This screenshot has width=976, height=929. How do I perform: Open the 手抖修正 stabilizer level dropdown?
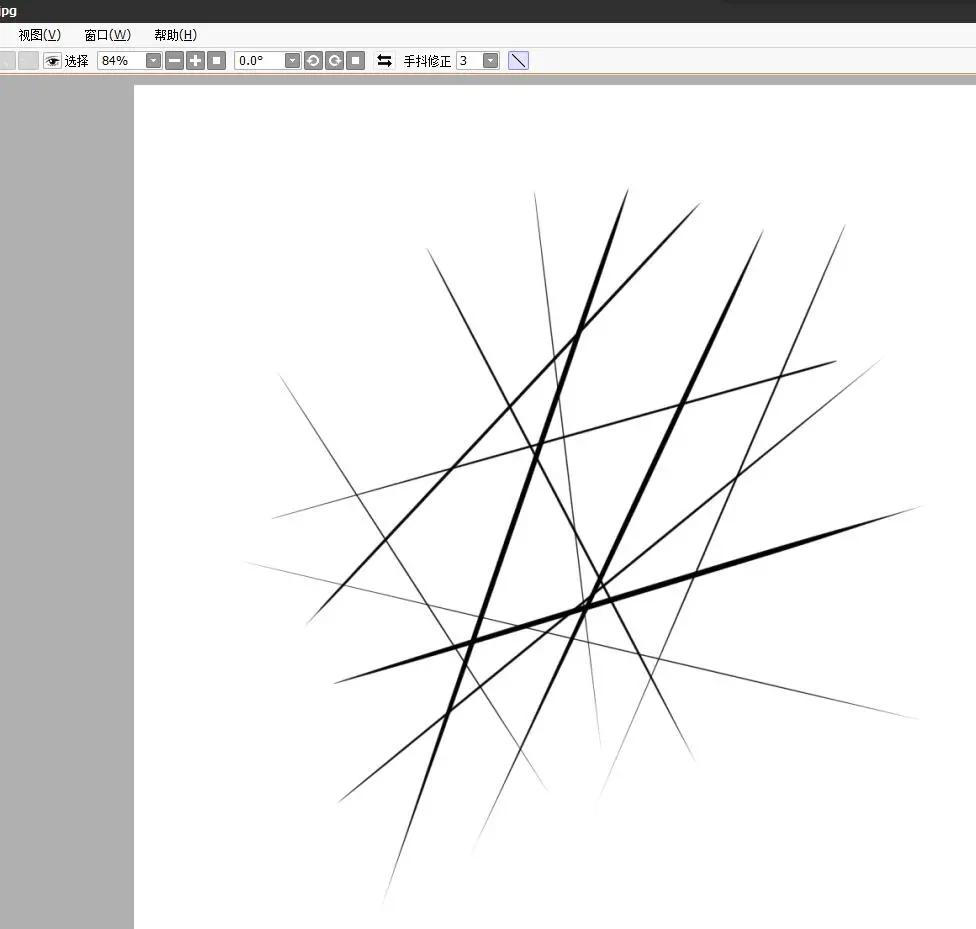click(x=490, y=60)
